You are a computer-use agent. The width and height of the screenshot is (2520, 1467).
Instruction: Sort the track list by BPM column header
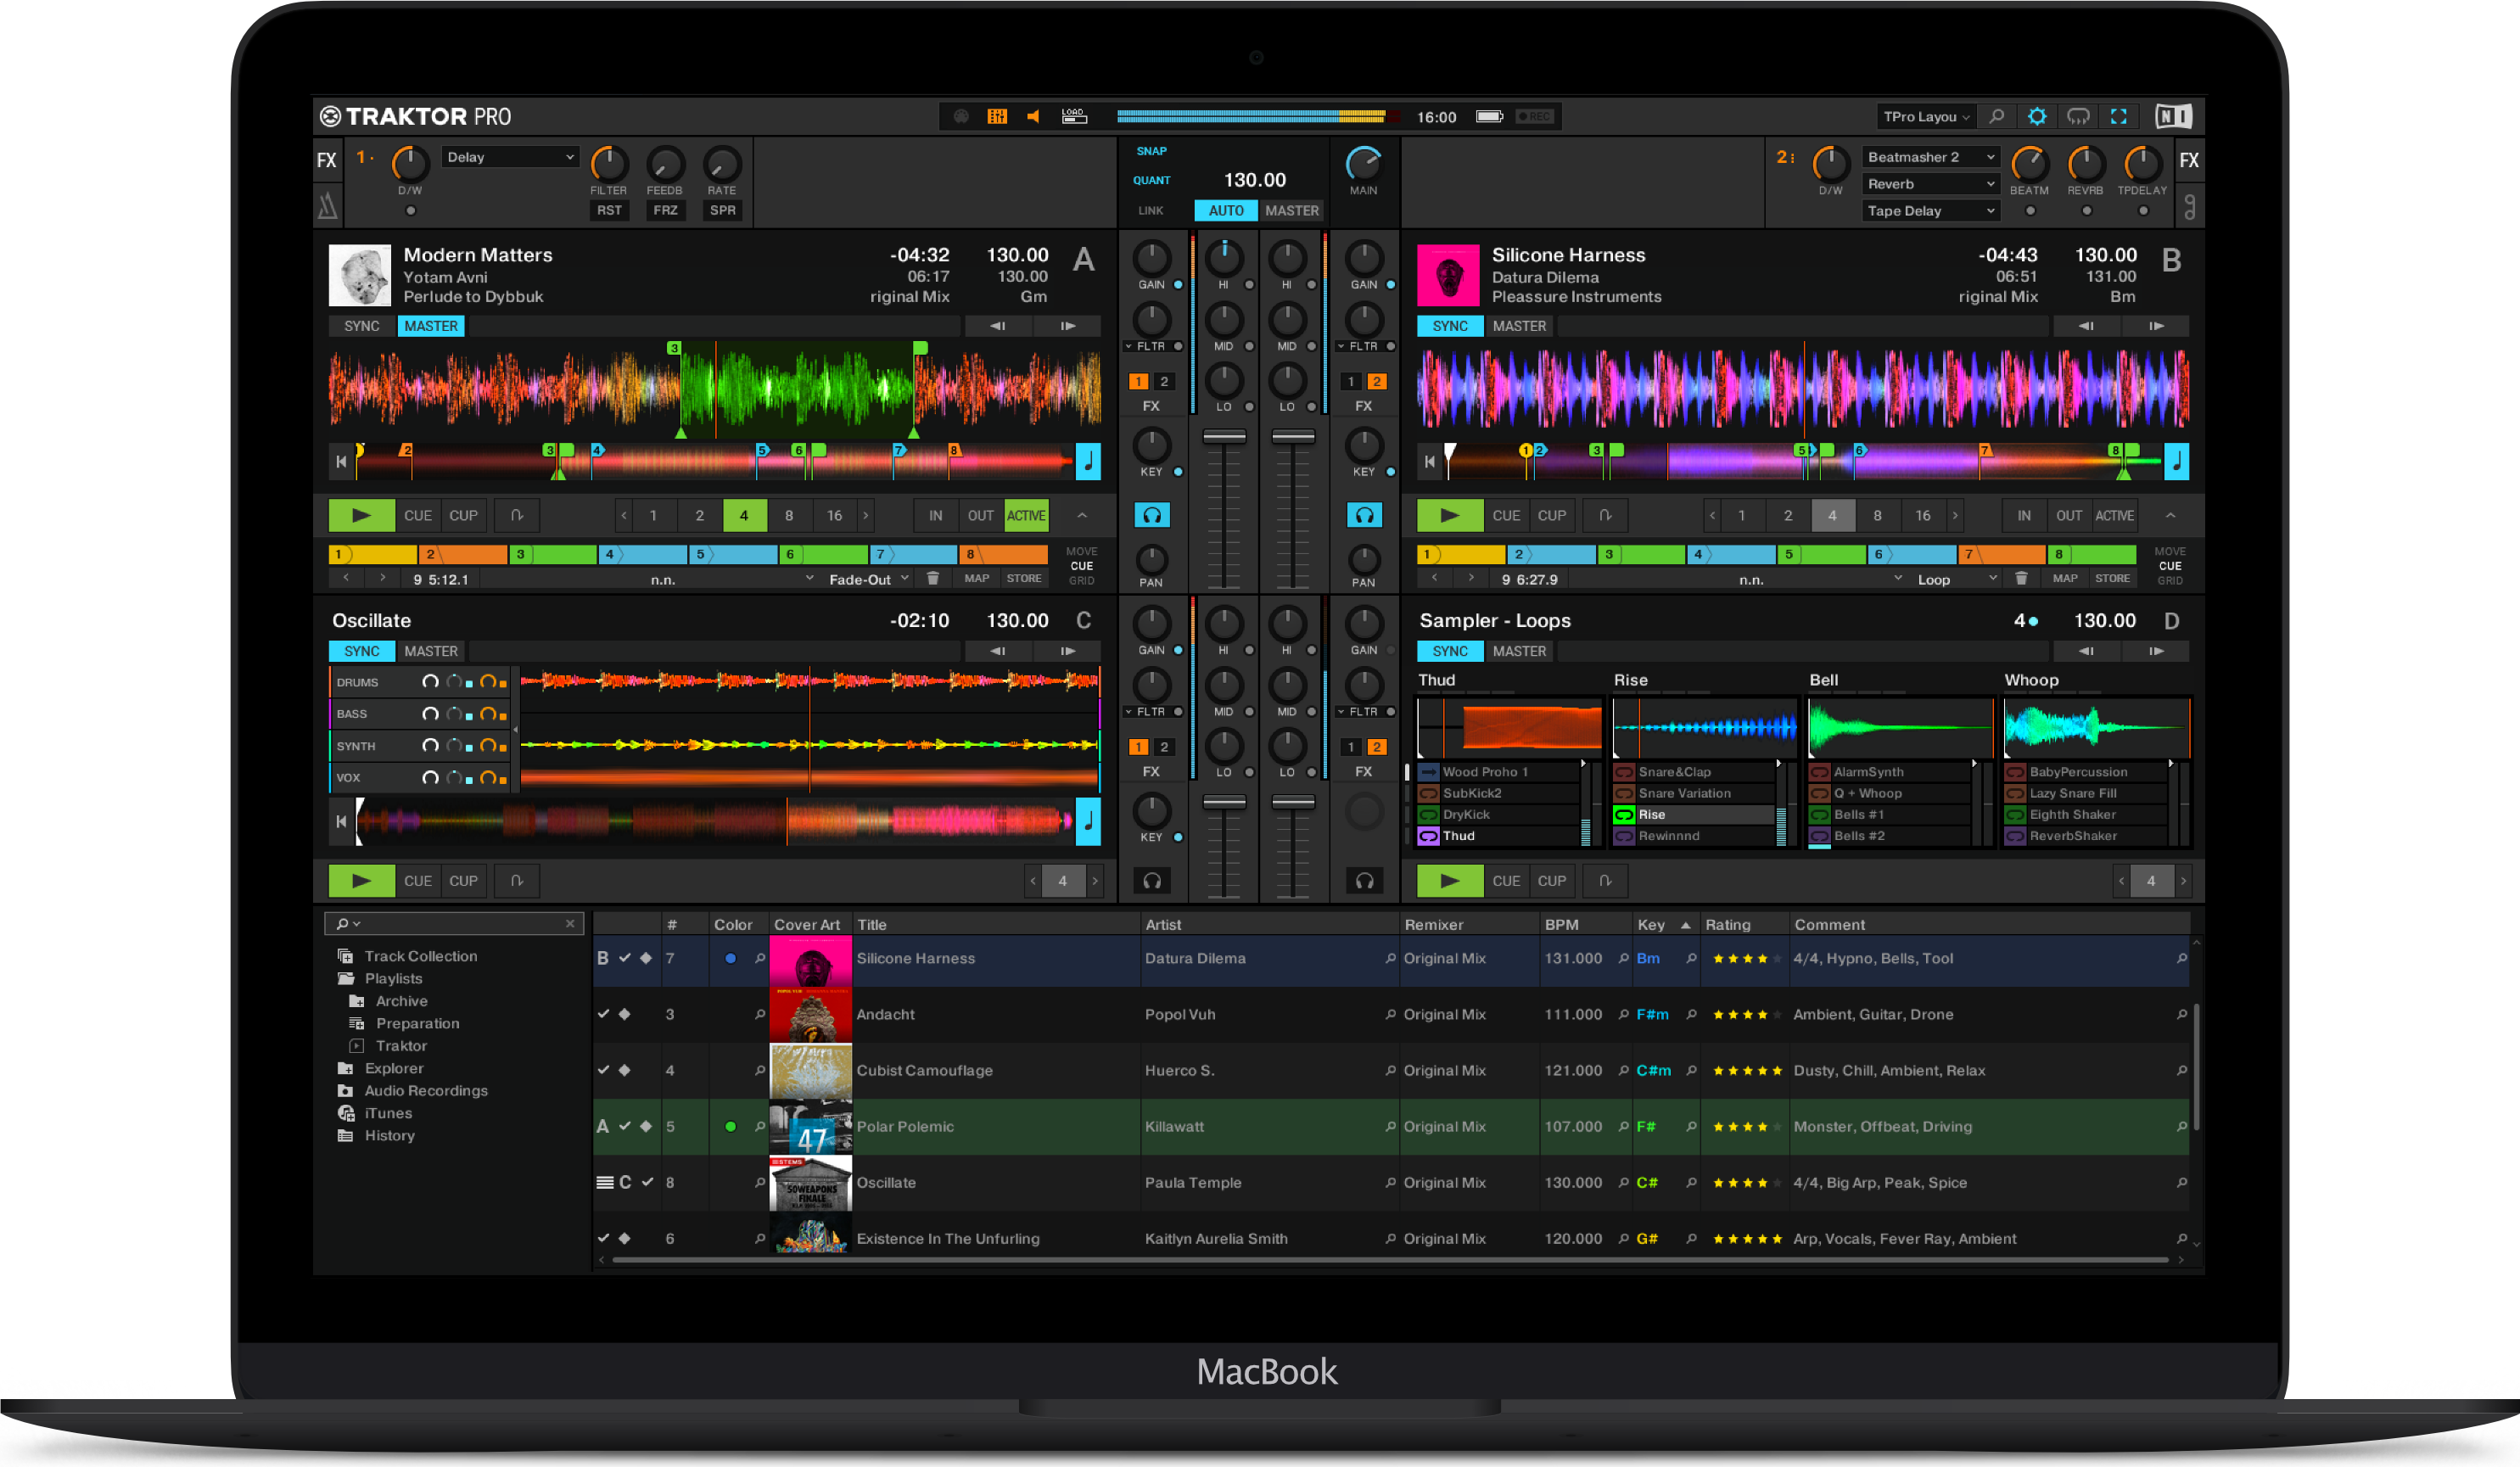tap(1561, 924)
